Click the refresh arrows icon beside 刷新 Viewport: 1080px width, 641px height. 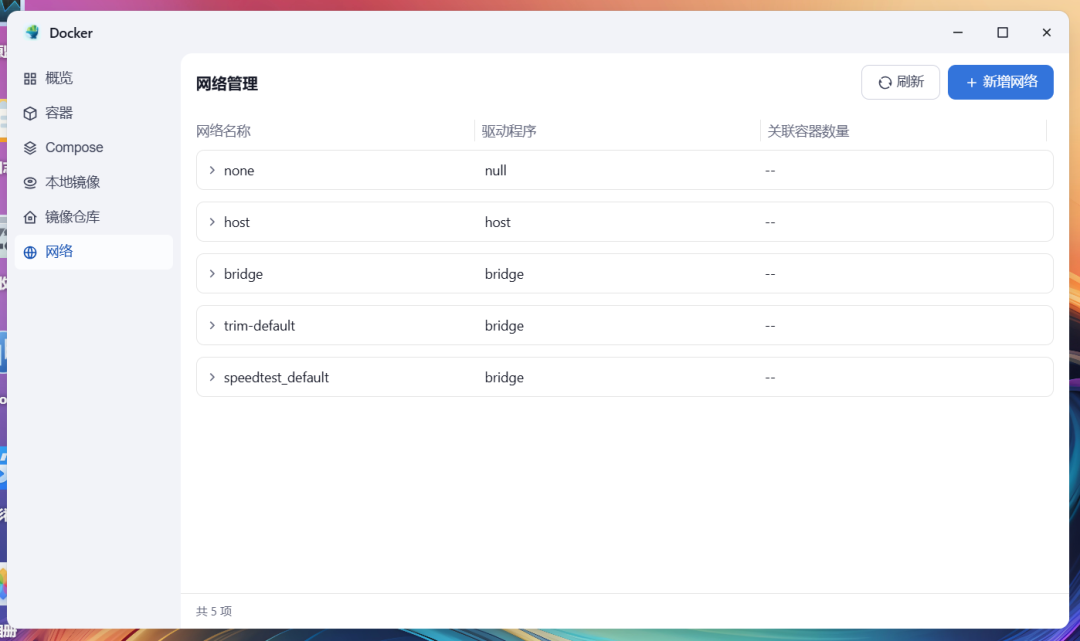coord(885,83)
